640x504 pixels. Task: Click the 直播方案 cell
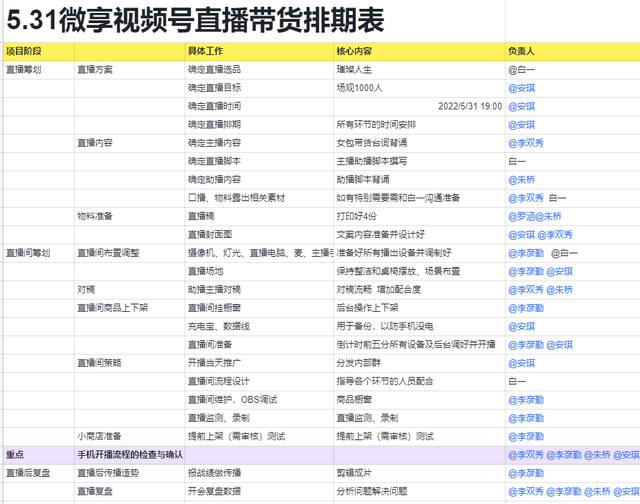pos(129,70)
